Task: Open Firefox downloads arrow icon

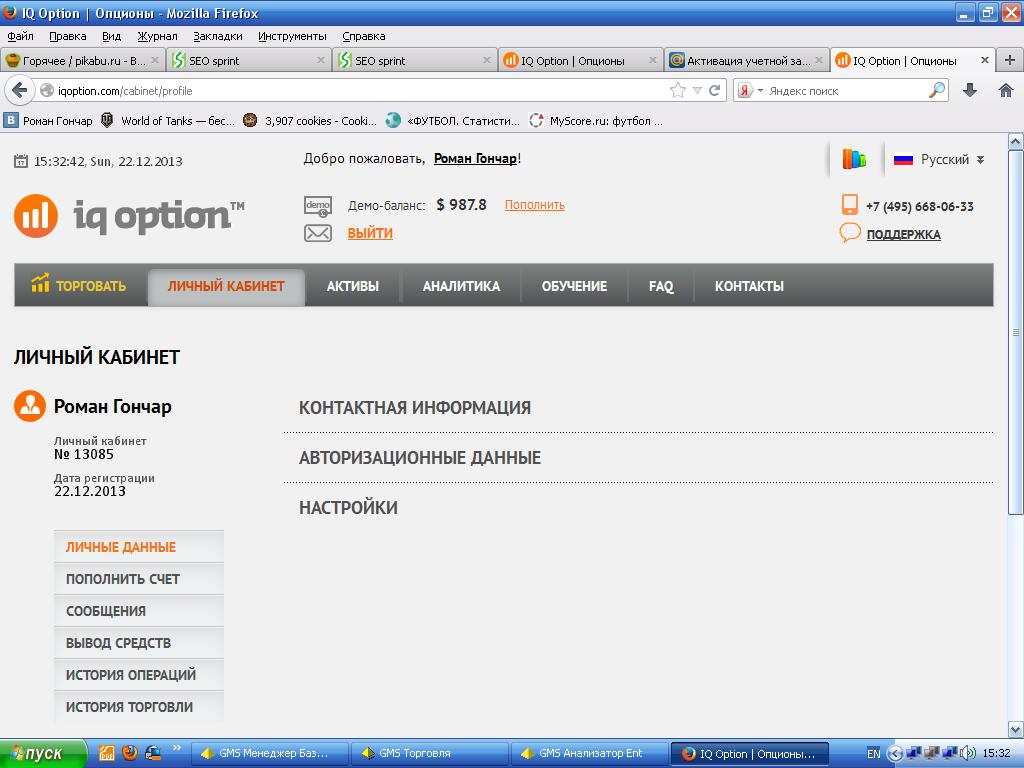Action: [x=970, y=90]
